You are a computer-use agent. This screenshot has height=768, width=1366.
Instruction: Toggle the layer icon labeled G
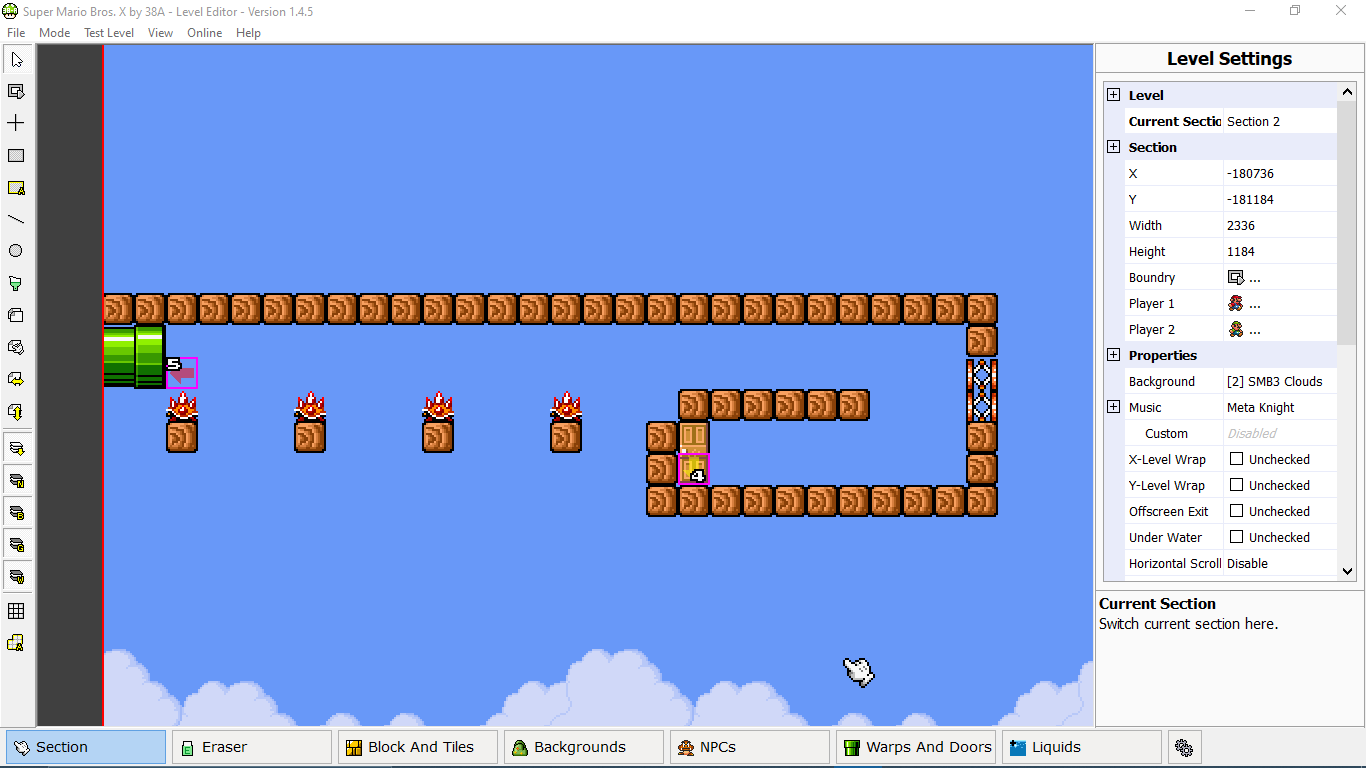(x=16, y=544)
